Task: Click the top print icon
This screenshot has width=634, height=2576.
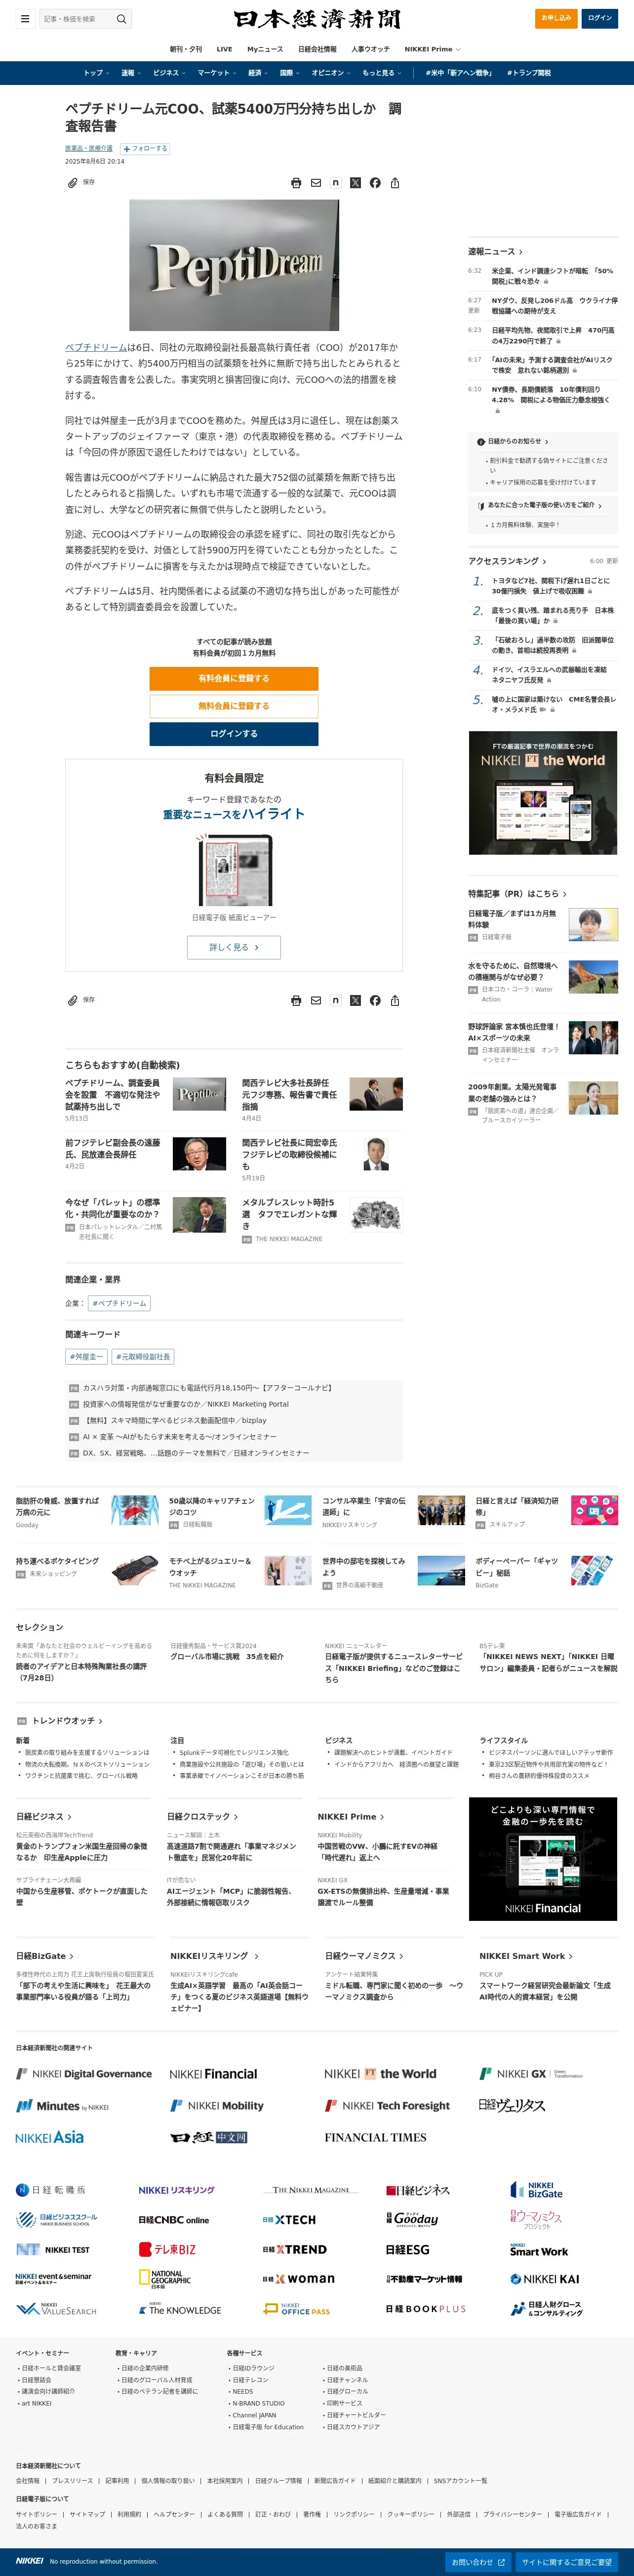Action: (x=296, y=183)
